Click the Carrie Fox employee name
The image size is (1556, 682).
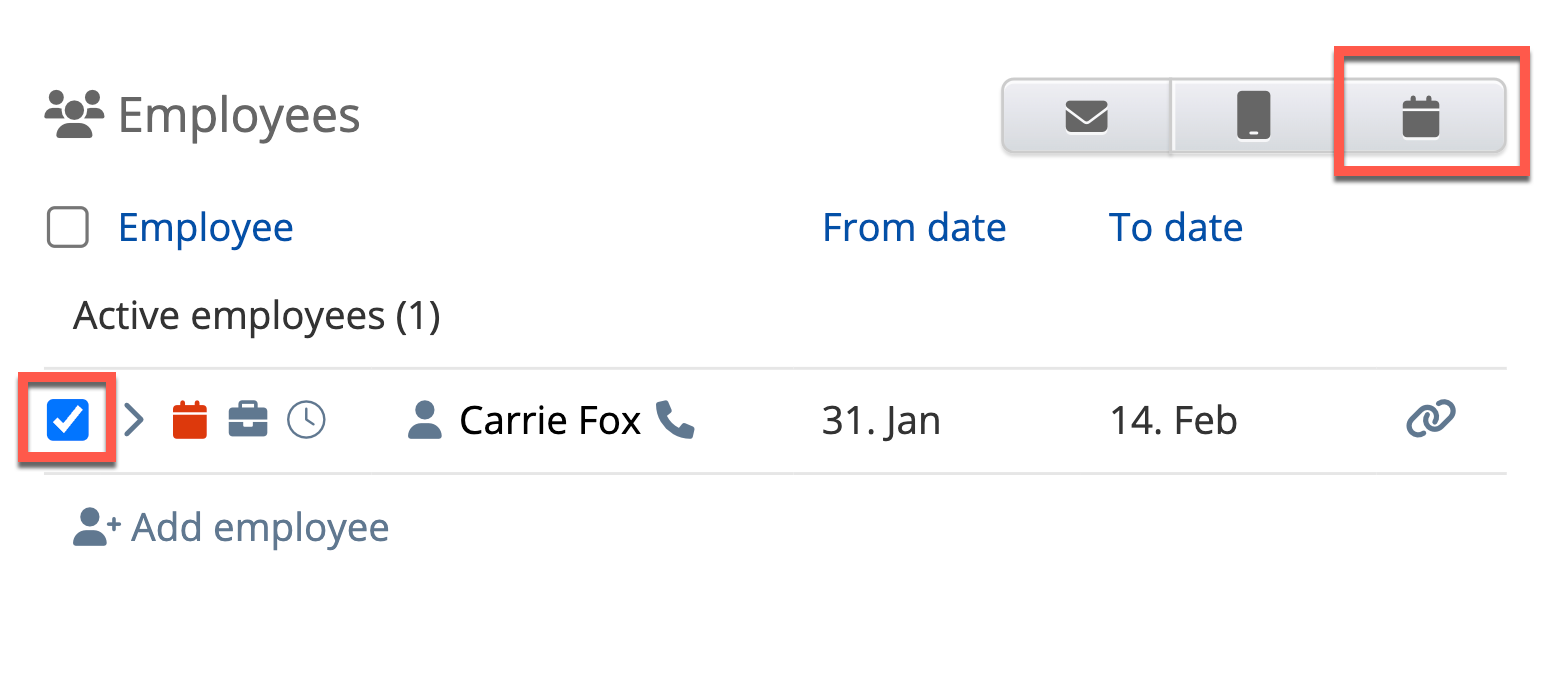[x=550, y=420]
